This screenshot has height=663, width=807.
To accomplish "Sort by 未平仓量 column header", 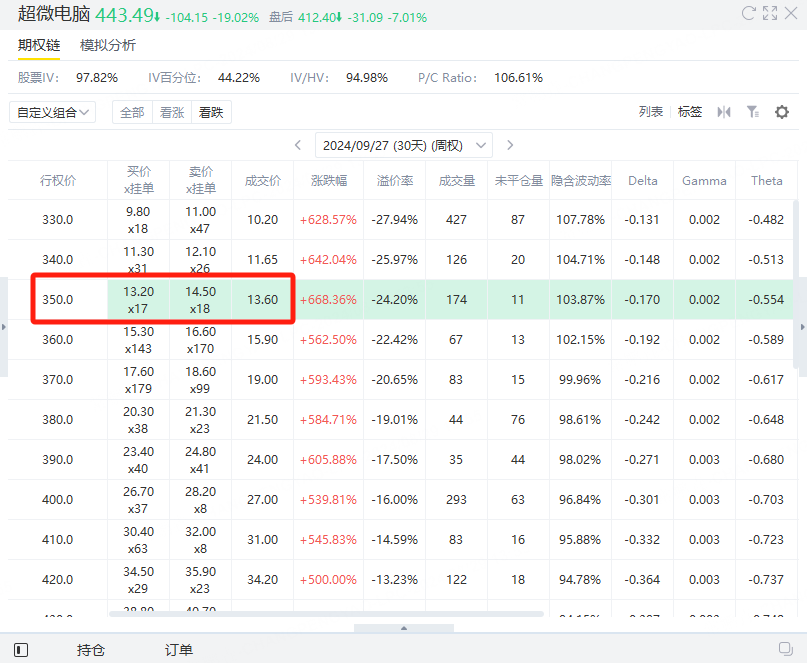I will [519, 181].
